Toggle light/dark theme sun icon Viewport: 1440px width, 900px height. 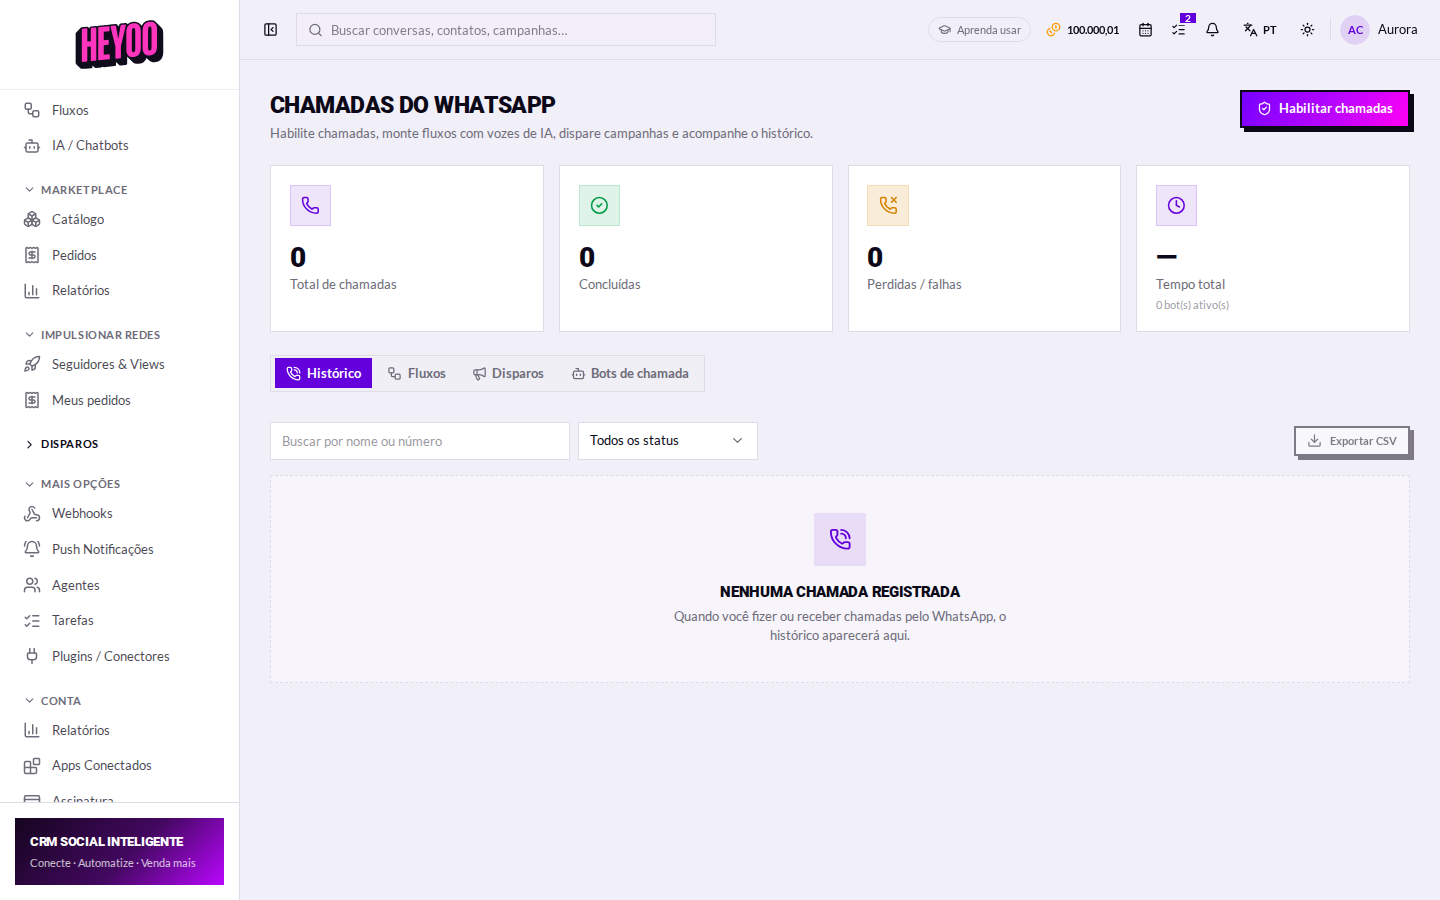[x=1307, y=30]
